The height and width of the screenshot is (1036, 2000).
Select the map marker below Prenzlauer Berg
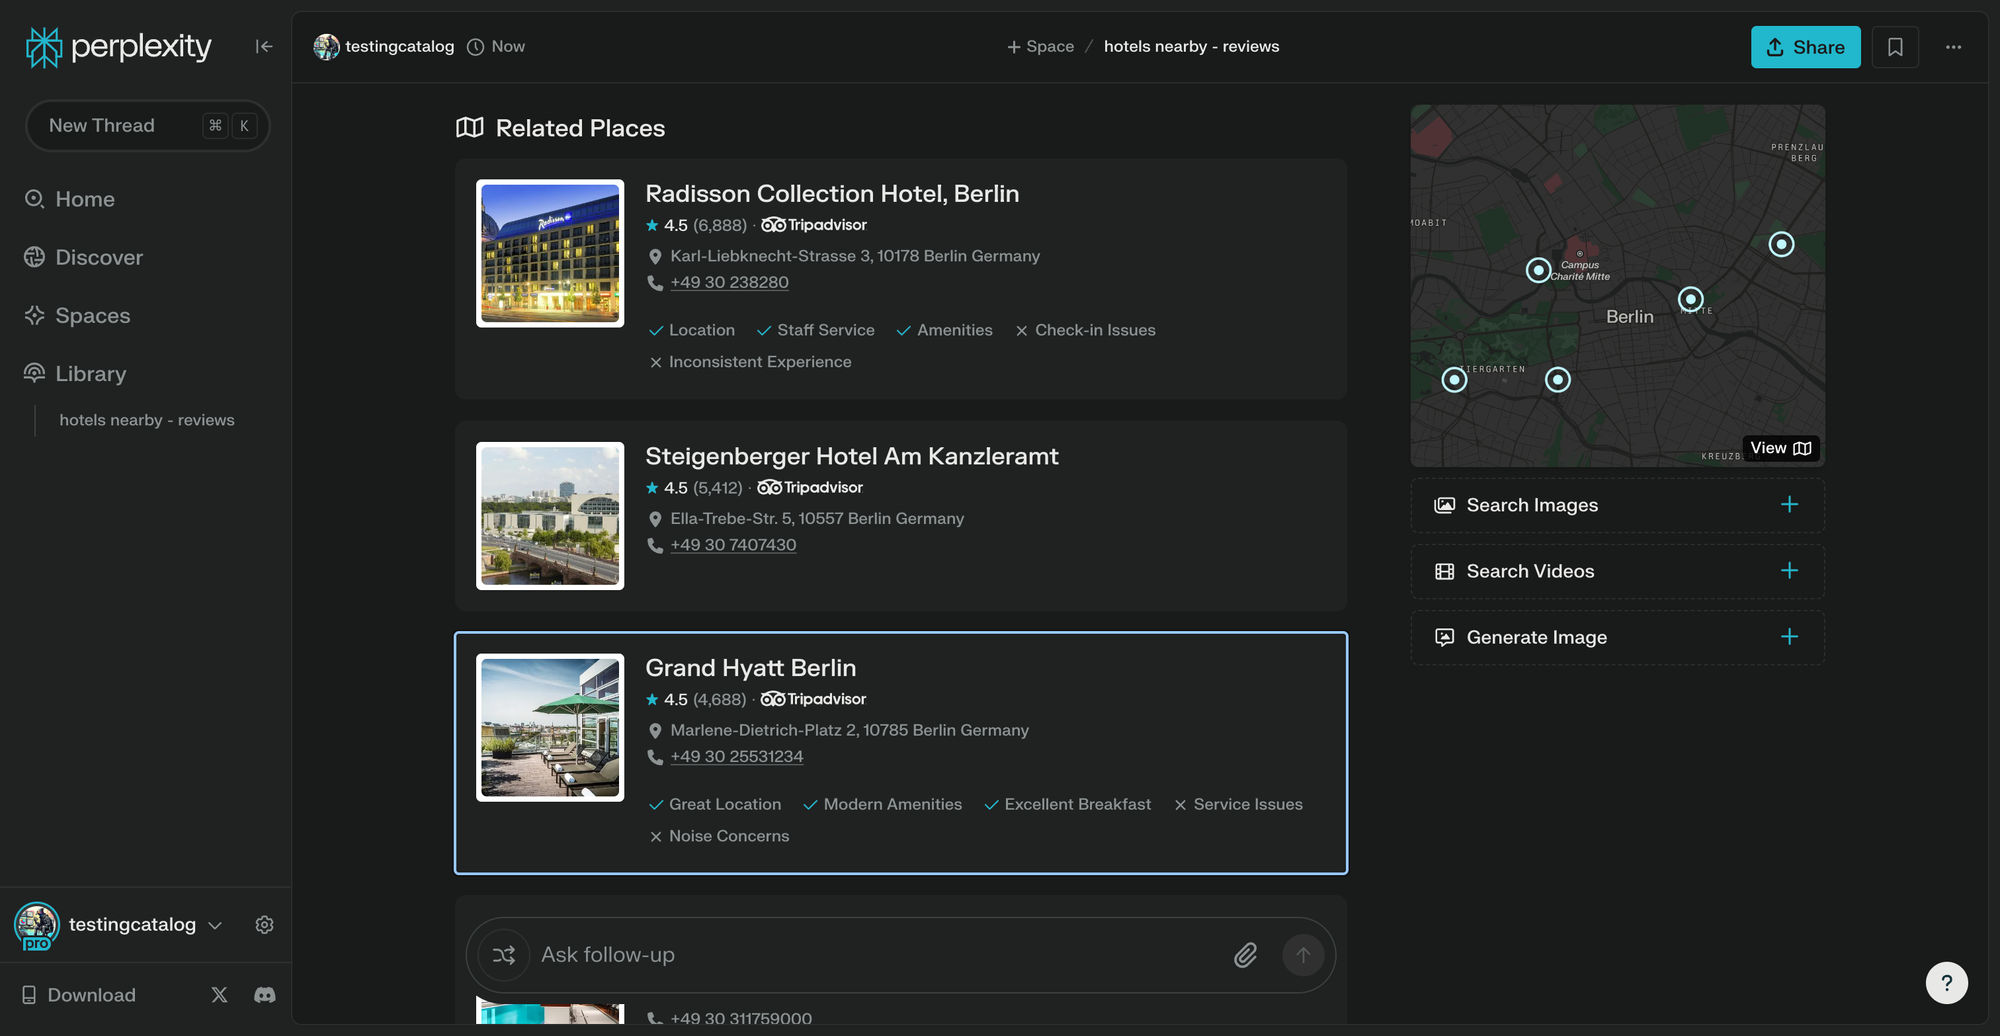tap(1781, 244)
